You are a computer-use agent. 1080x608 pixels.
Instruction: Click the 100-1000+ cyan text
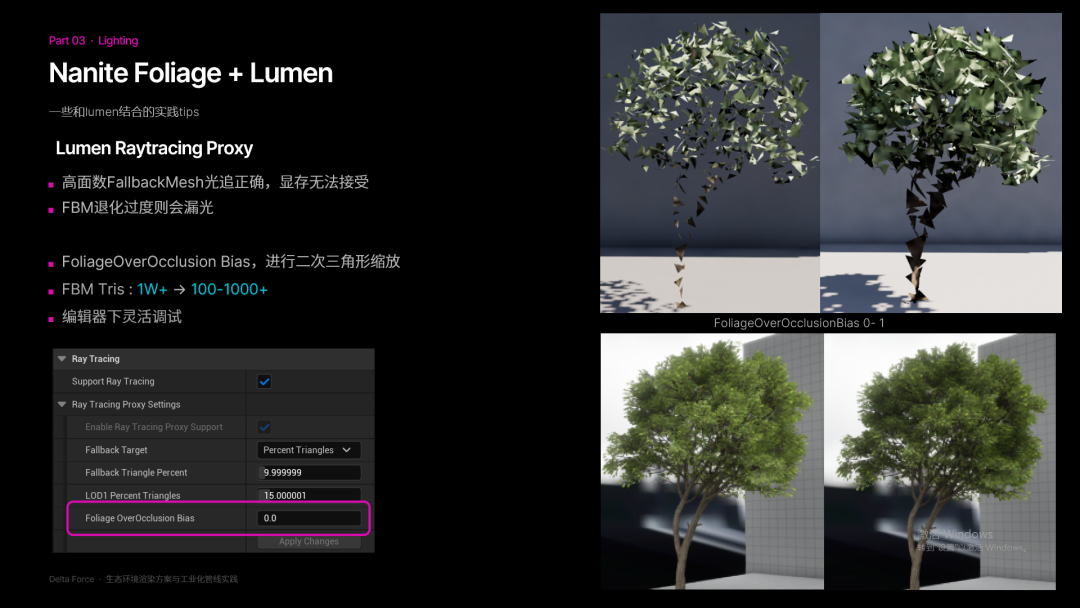coord(229,289)
